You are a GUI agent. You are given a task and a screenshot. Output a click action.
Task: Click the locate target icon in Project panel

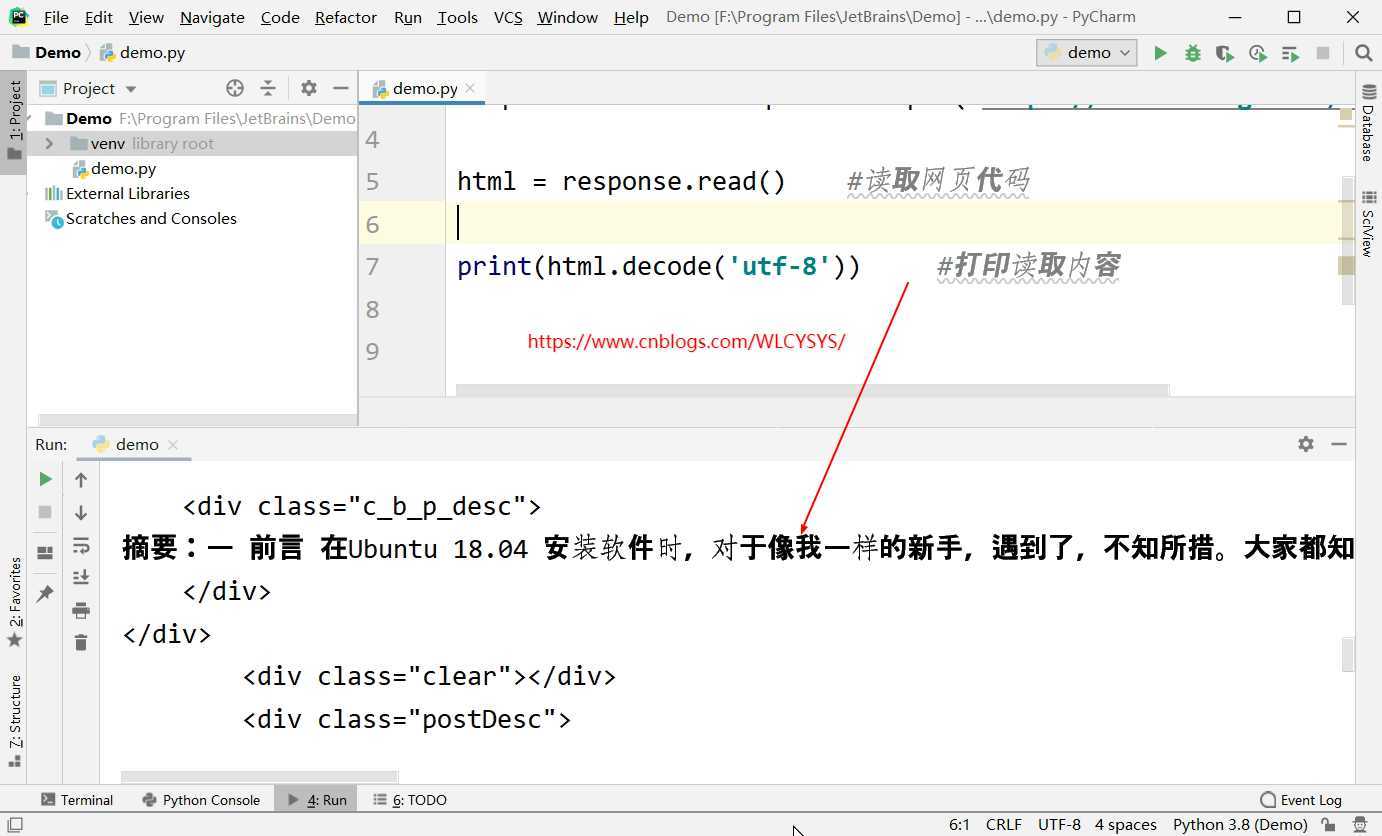pos(235,88)
